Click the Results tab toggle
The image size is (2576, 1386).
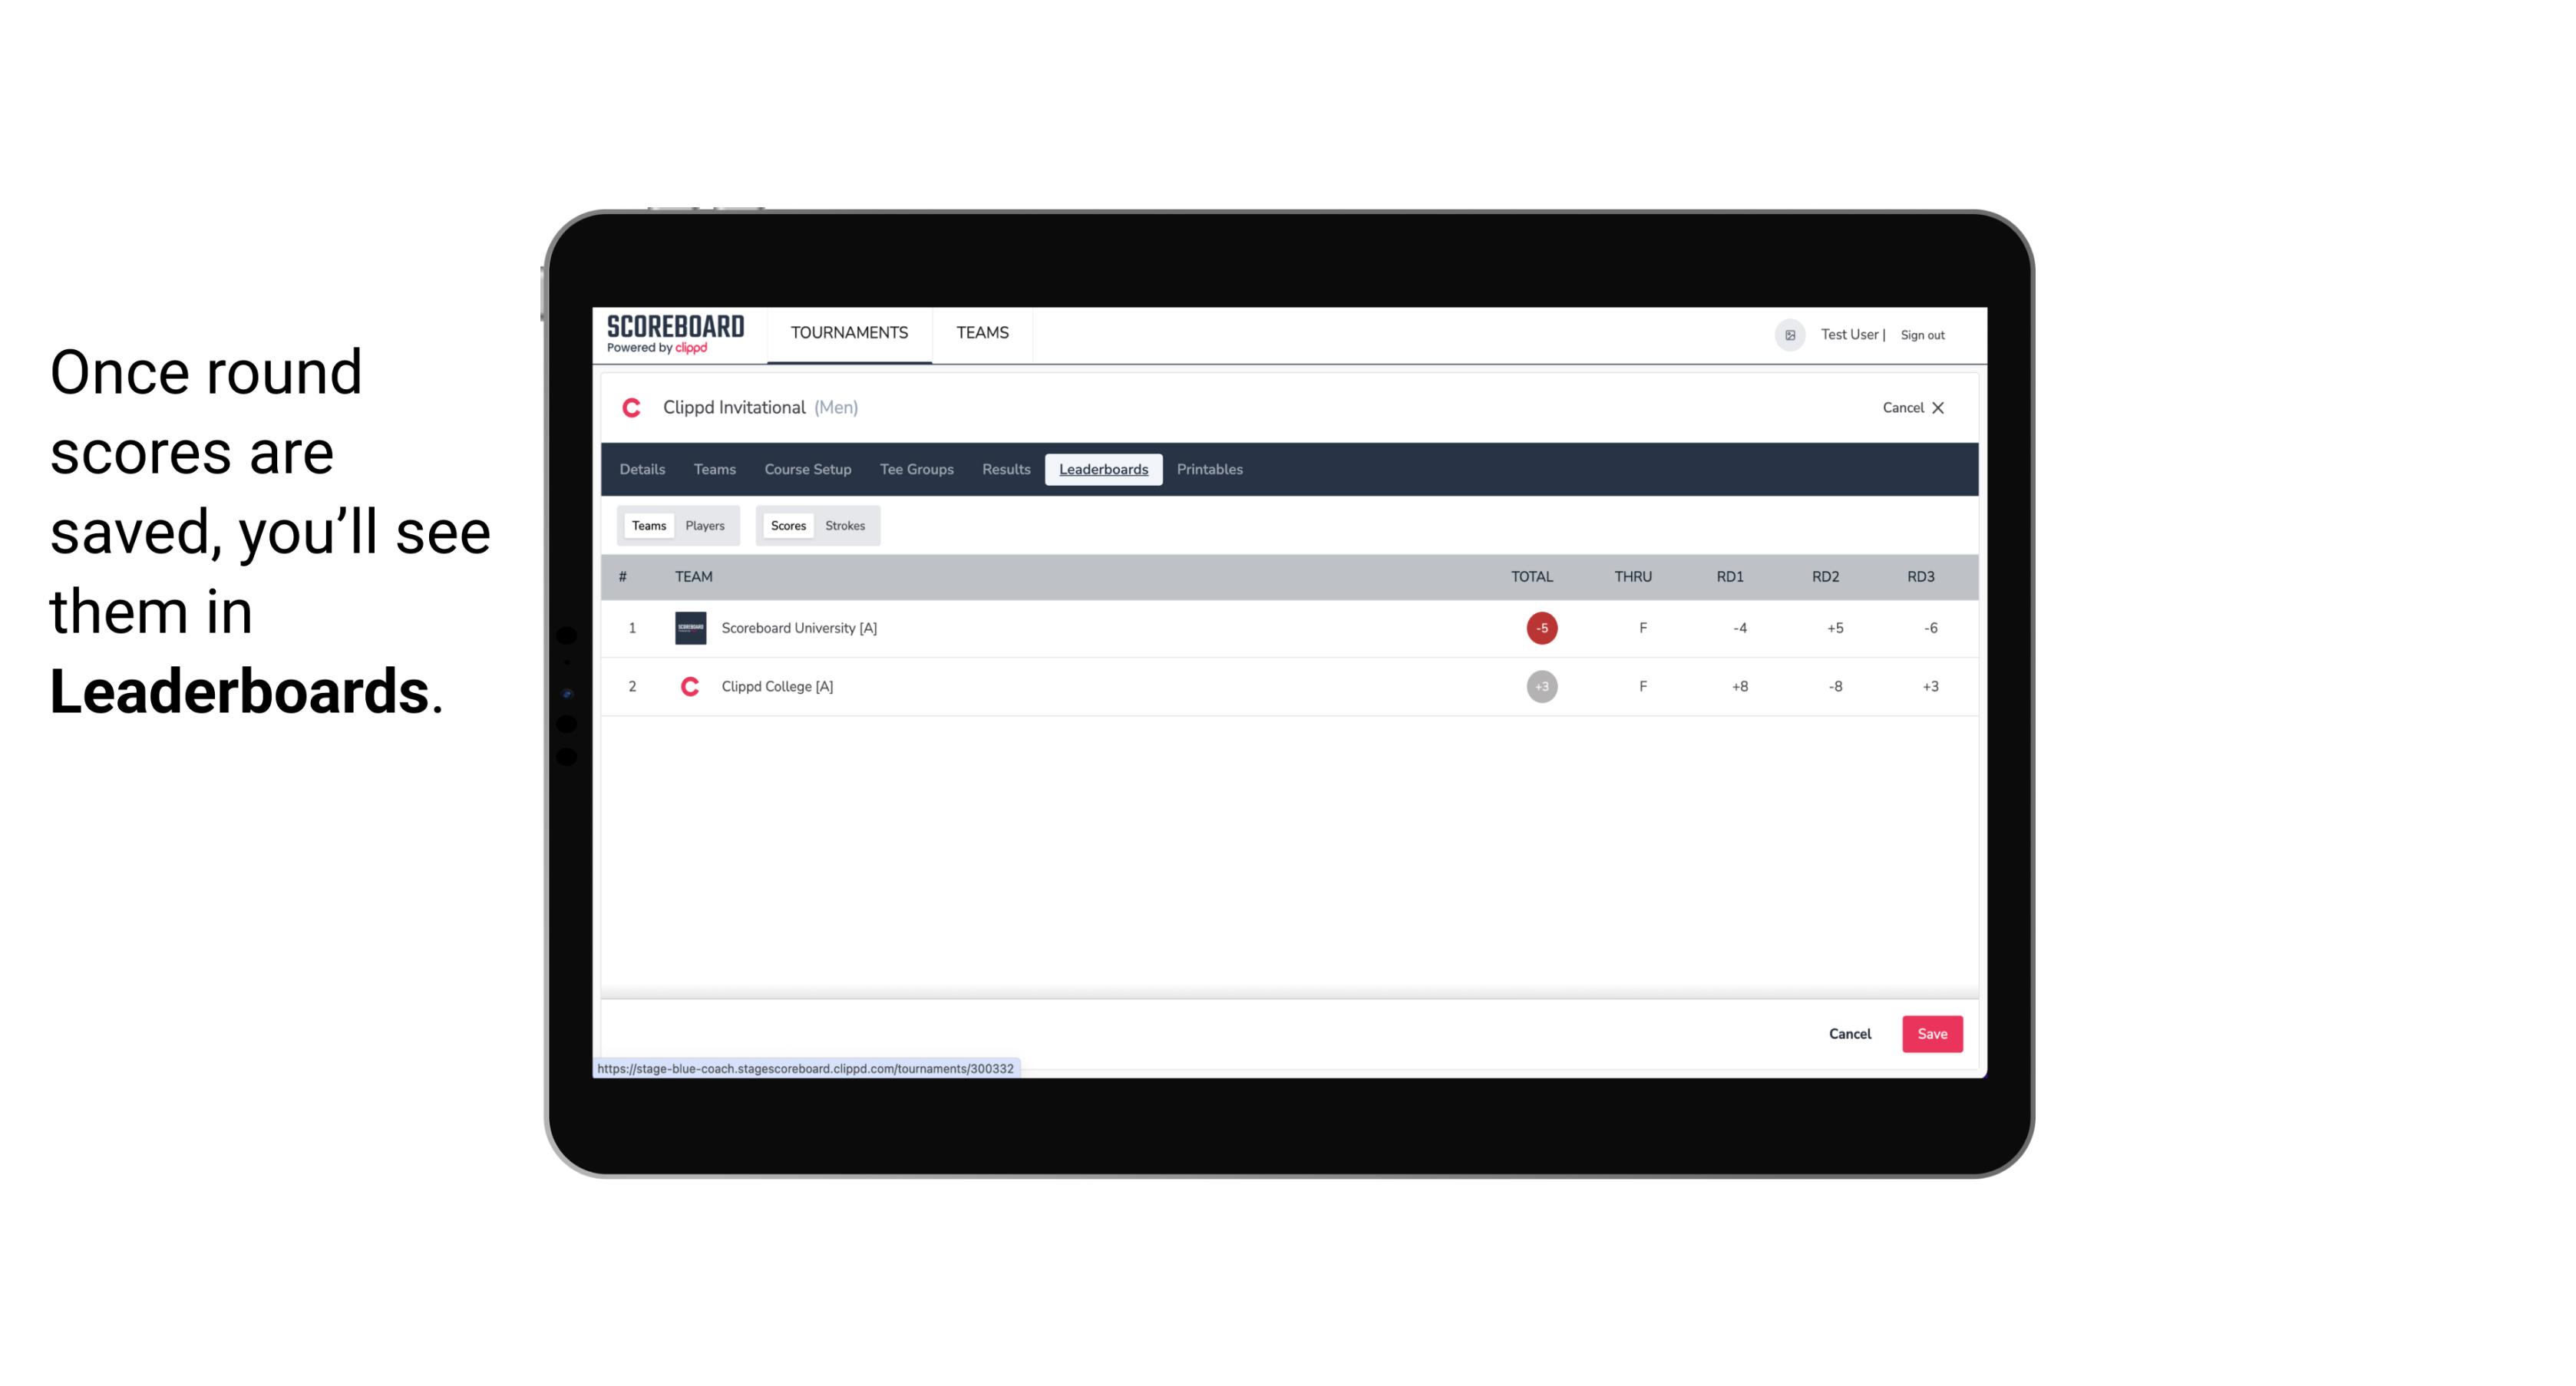(1004, 470)
